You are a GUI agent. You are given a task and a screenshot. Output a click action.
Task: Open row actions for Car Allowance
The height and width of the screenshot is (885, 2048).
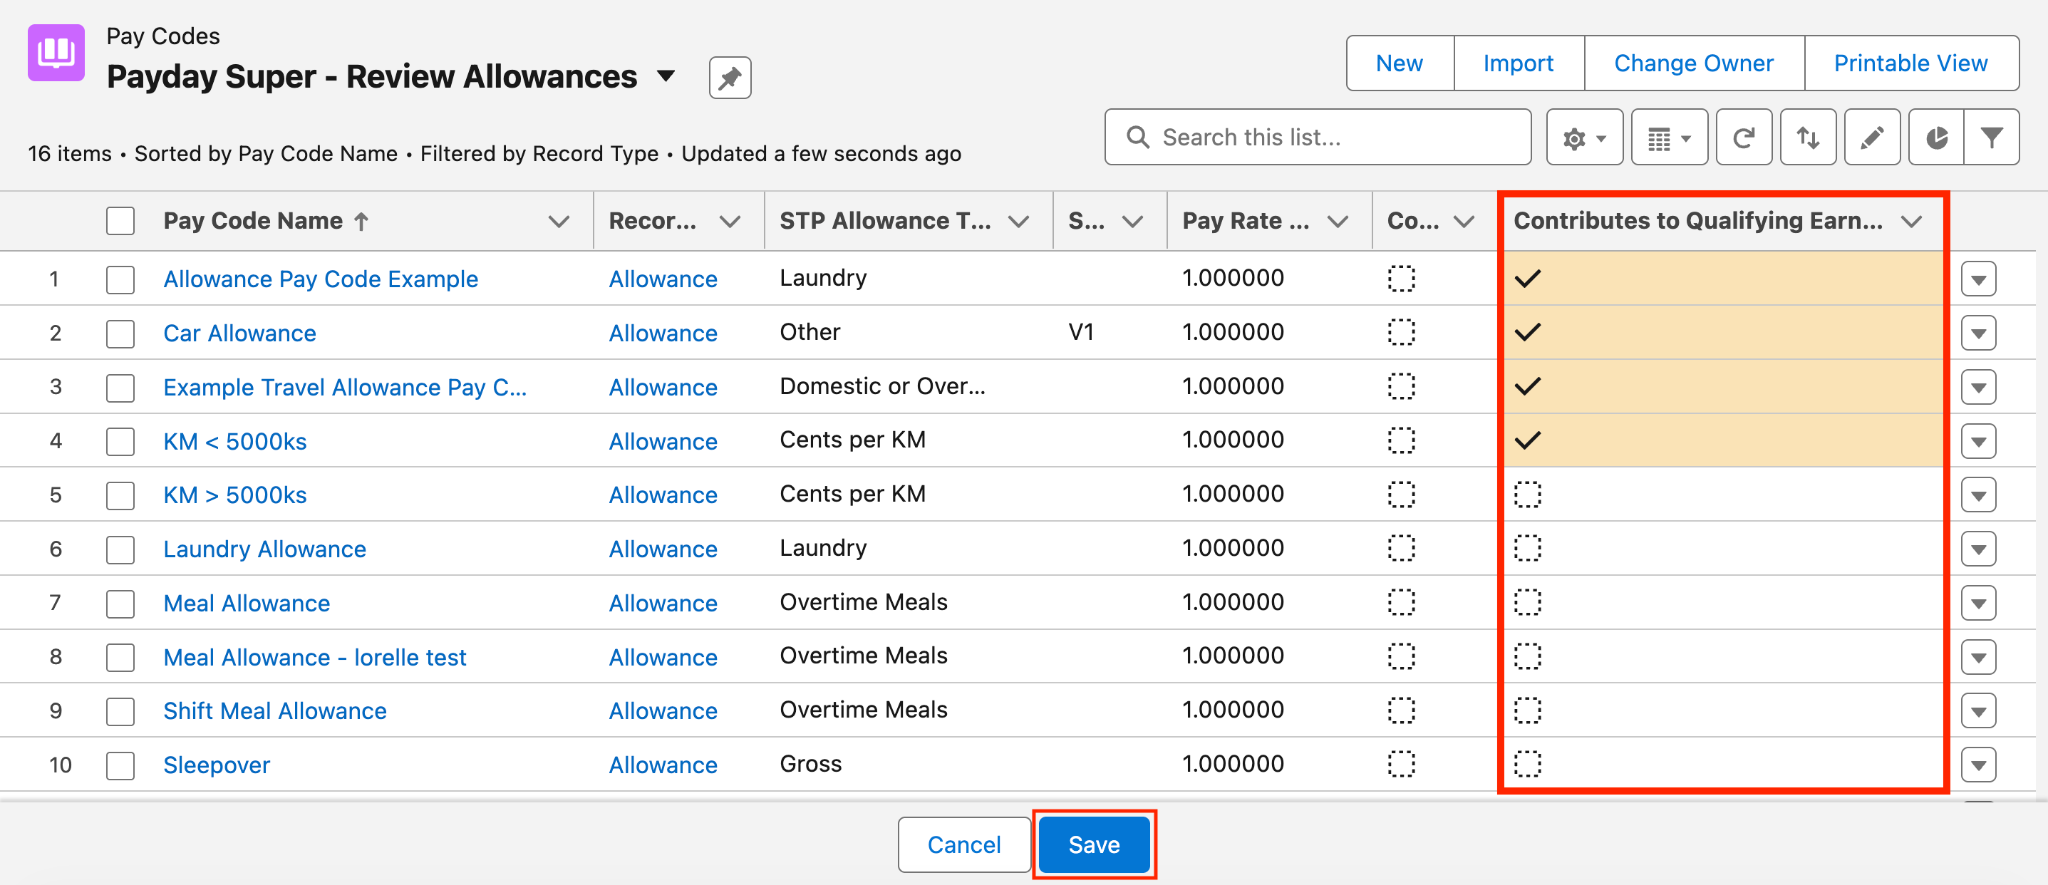[1979, 333]
